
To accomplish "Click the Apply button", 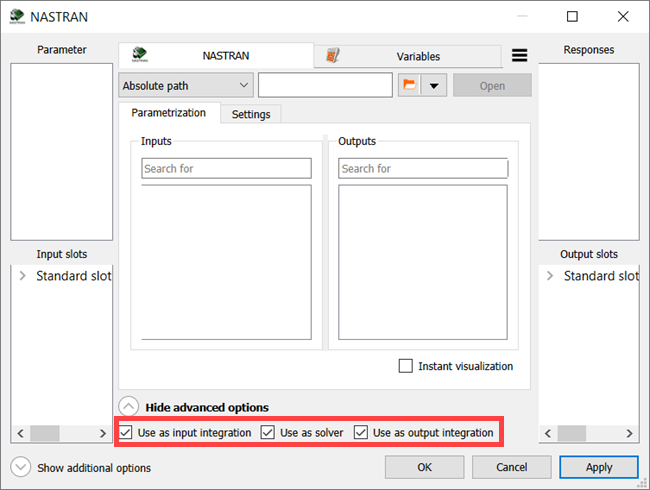I will coord(599,467).
